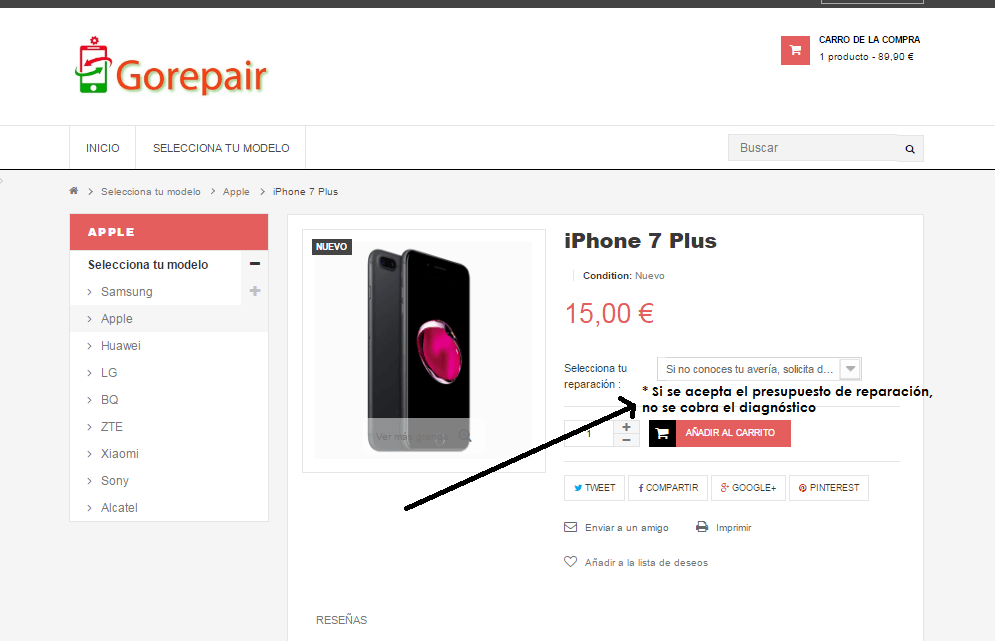Click the search magnifier icon
The image size is (995, 641).
tap(910, 149)
